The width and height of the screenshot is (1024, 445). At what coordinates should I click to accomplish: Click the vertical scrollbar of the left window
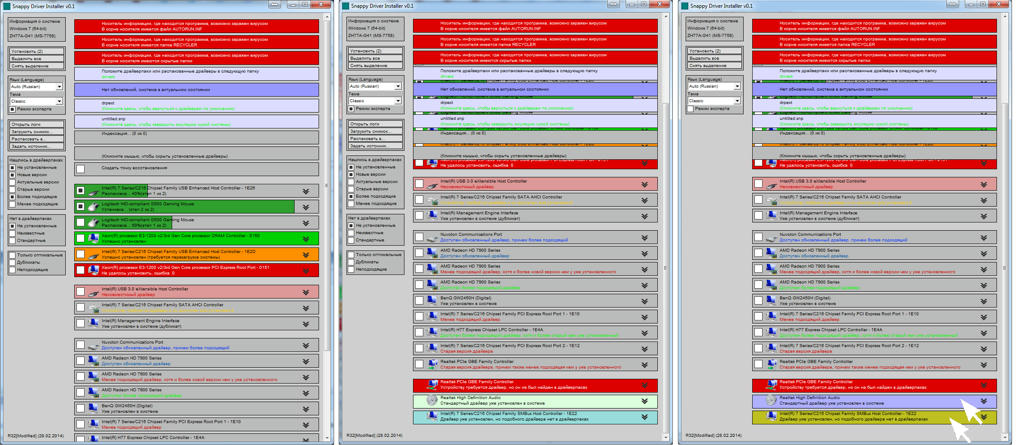pos(328,228)
